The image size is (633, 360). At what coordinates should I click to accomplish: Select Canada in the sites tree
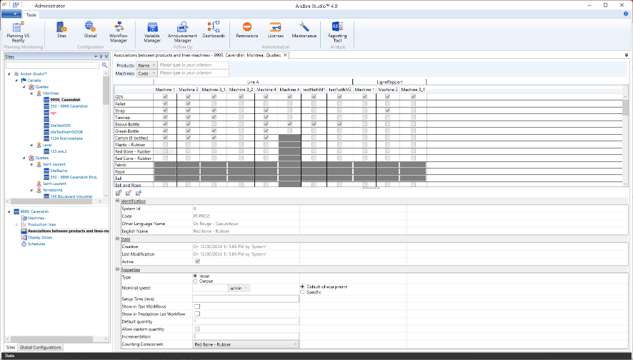point(34,80)
